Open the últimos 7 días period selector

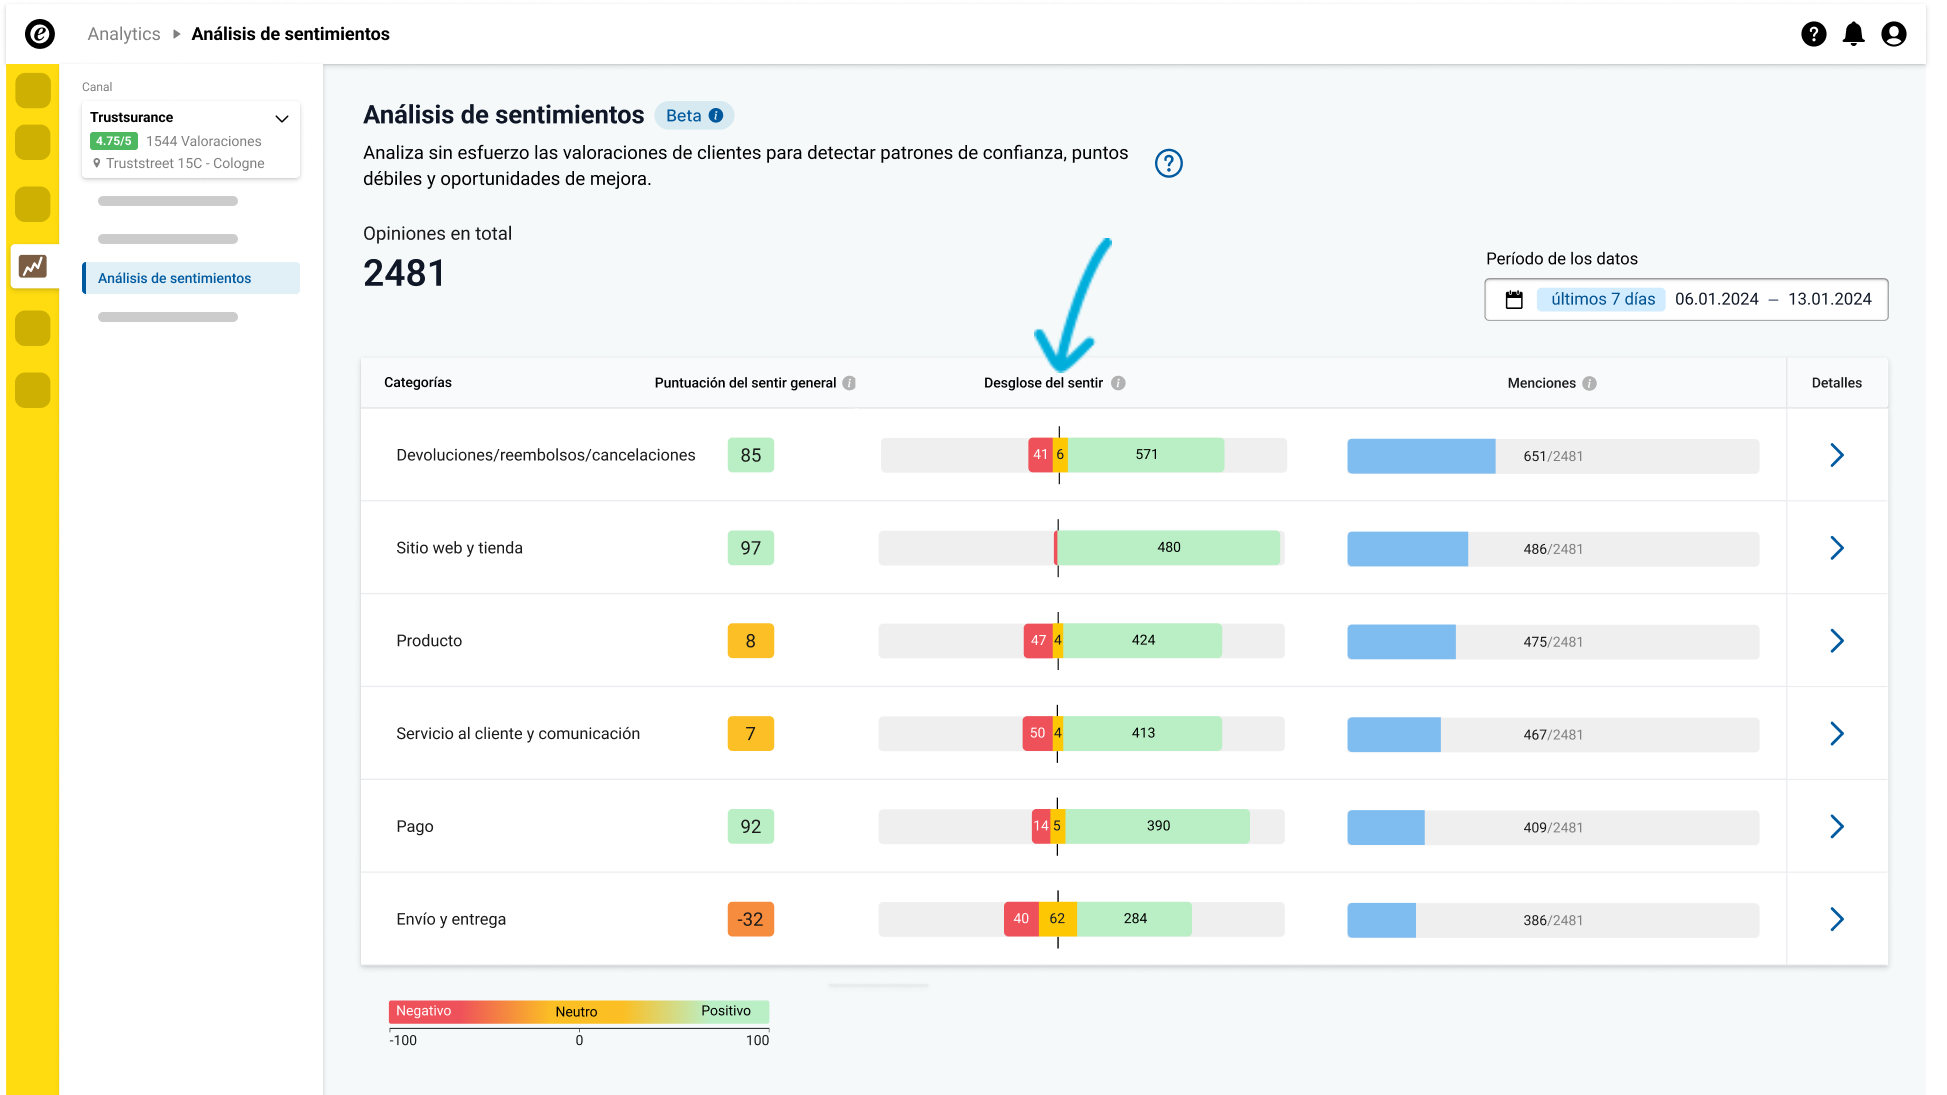(1602, 299)
